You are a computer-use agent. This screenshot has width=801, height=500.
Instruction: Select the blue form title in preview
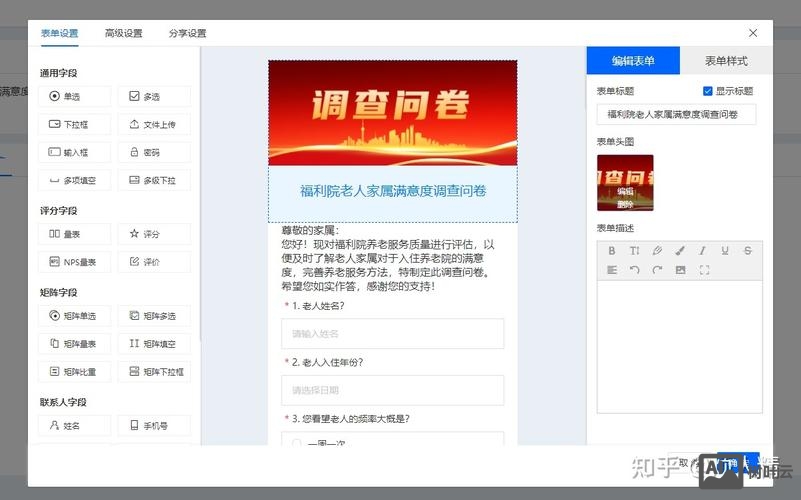point(393,191)
